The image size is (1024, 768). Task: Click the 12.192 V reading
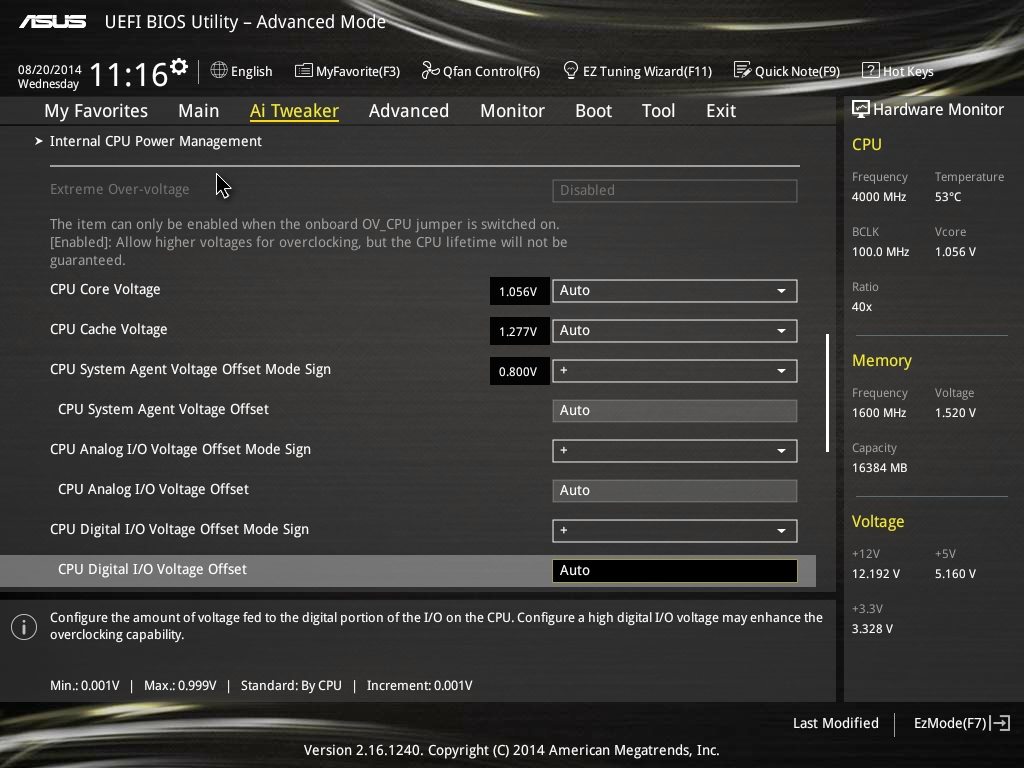(875, 574)
